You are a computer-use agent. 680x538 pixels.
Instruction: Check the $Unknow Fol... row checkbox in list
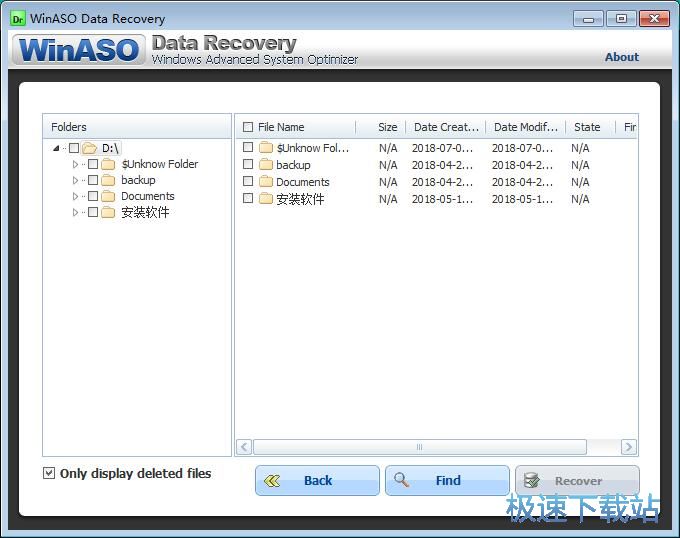click(x=248, y=147)
